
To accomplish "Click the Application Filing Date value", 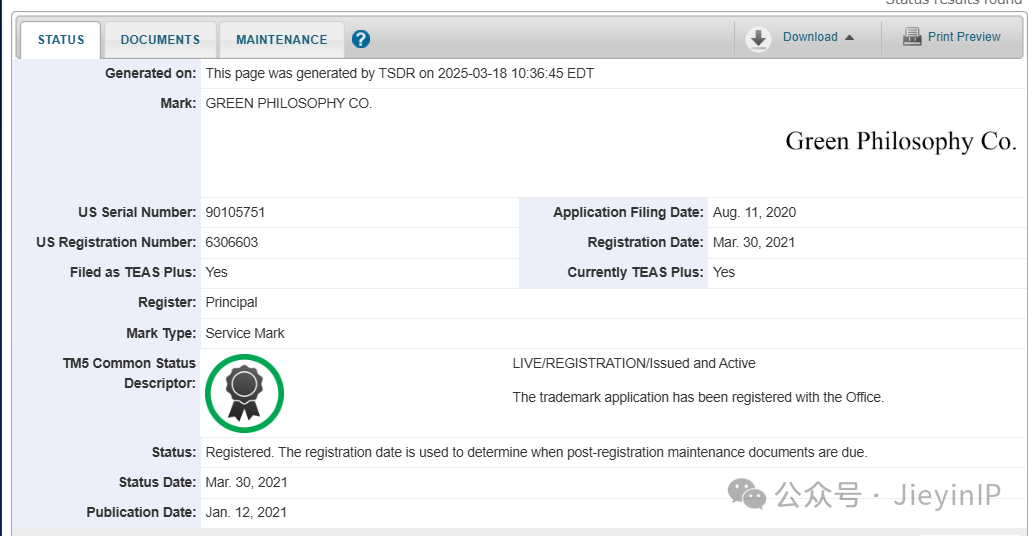I will click(754, 212).
